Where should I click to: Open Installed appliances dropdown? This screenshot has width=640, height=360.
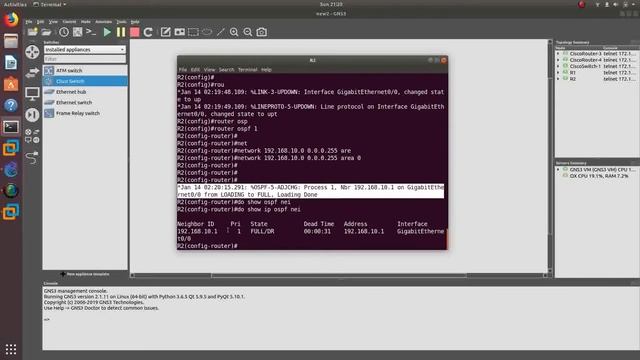(x=85, y=49)
